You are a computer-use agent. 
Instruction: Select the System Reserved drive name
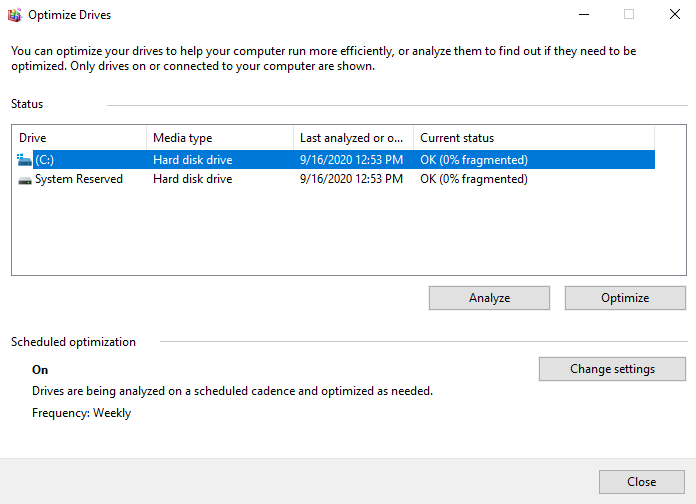(79, 179)
